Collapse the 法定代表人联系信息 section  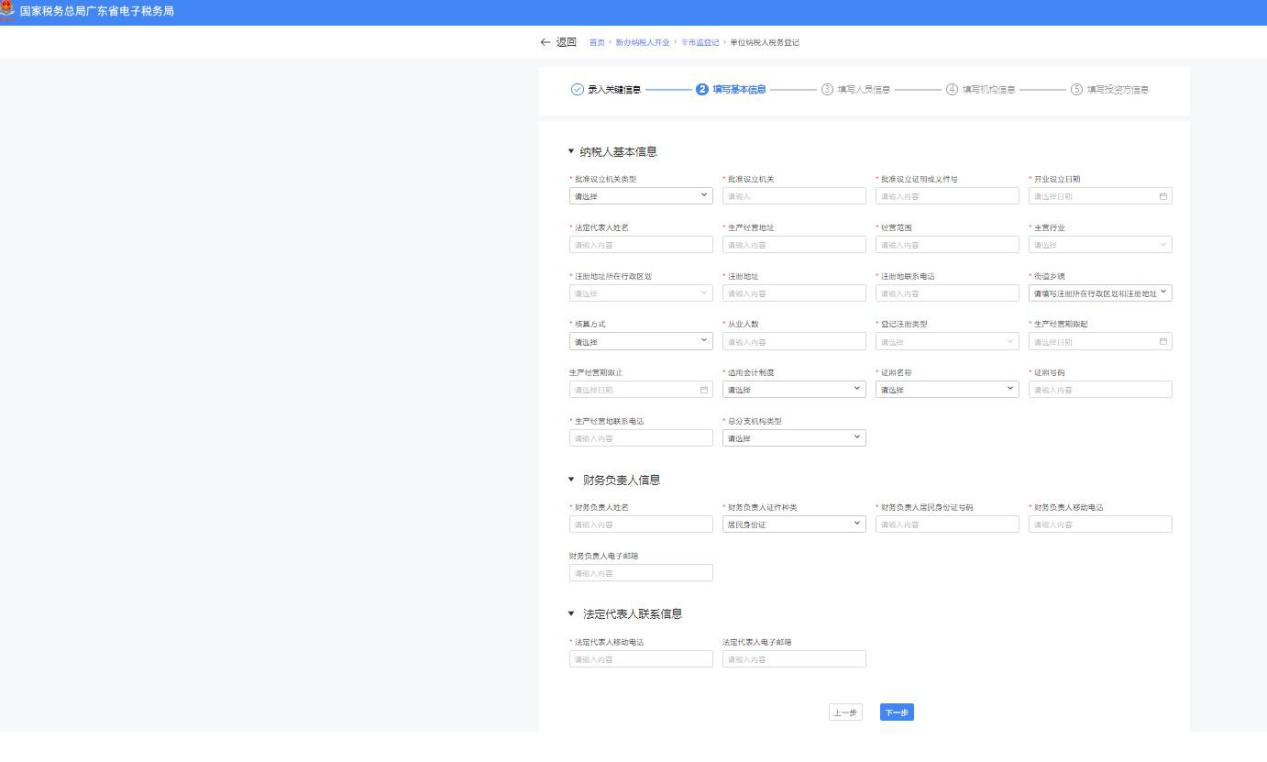571,613
